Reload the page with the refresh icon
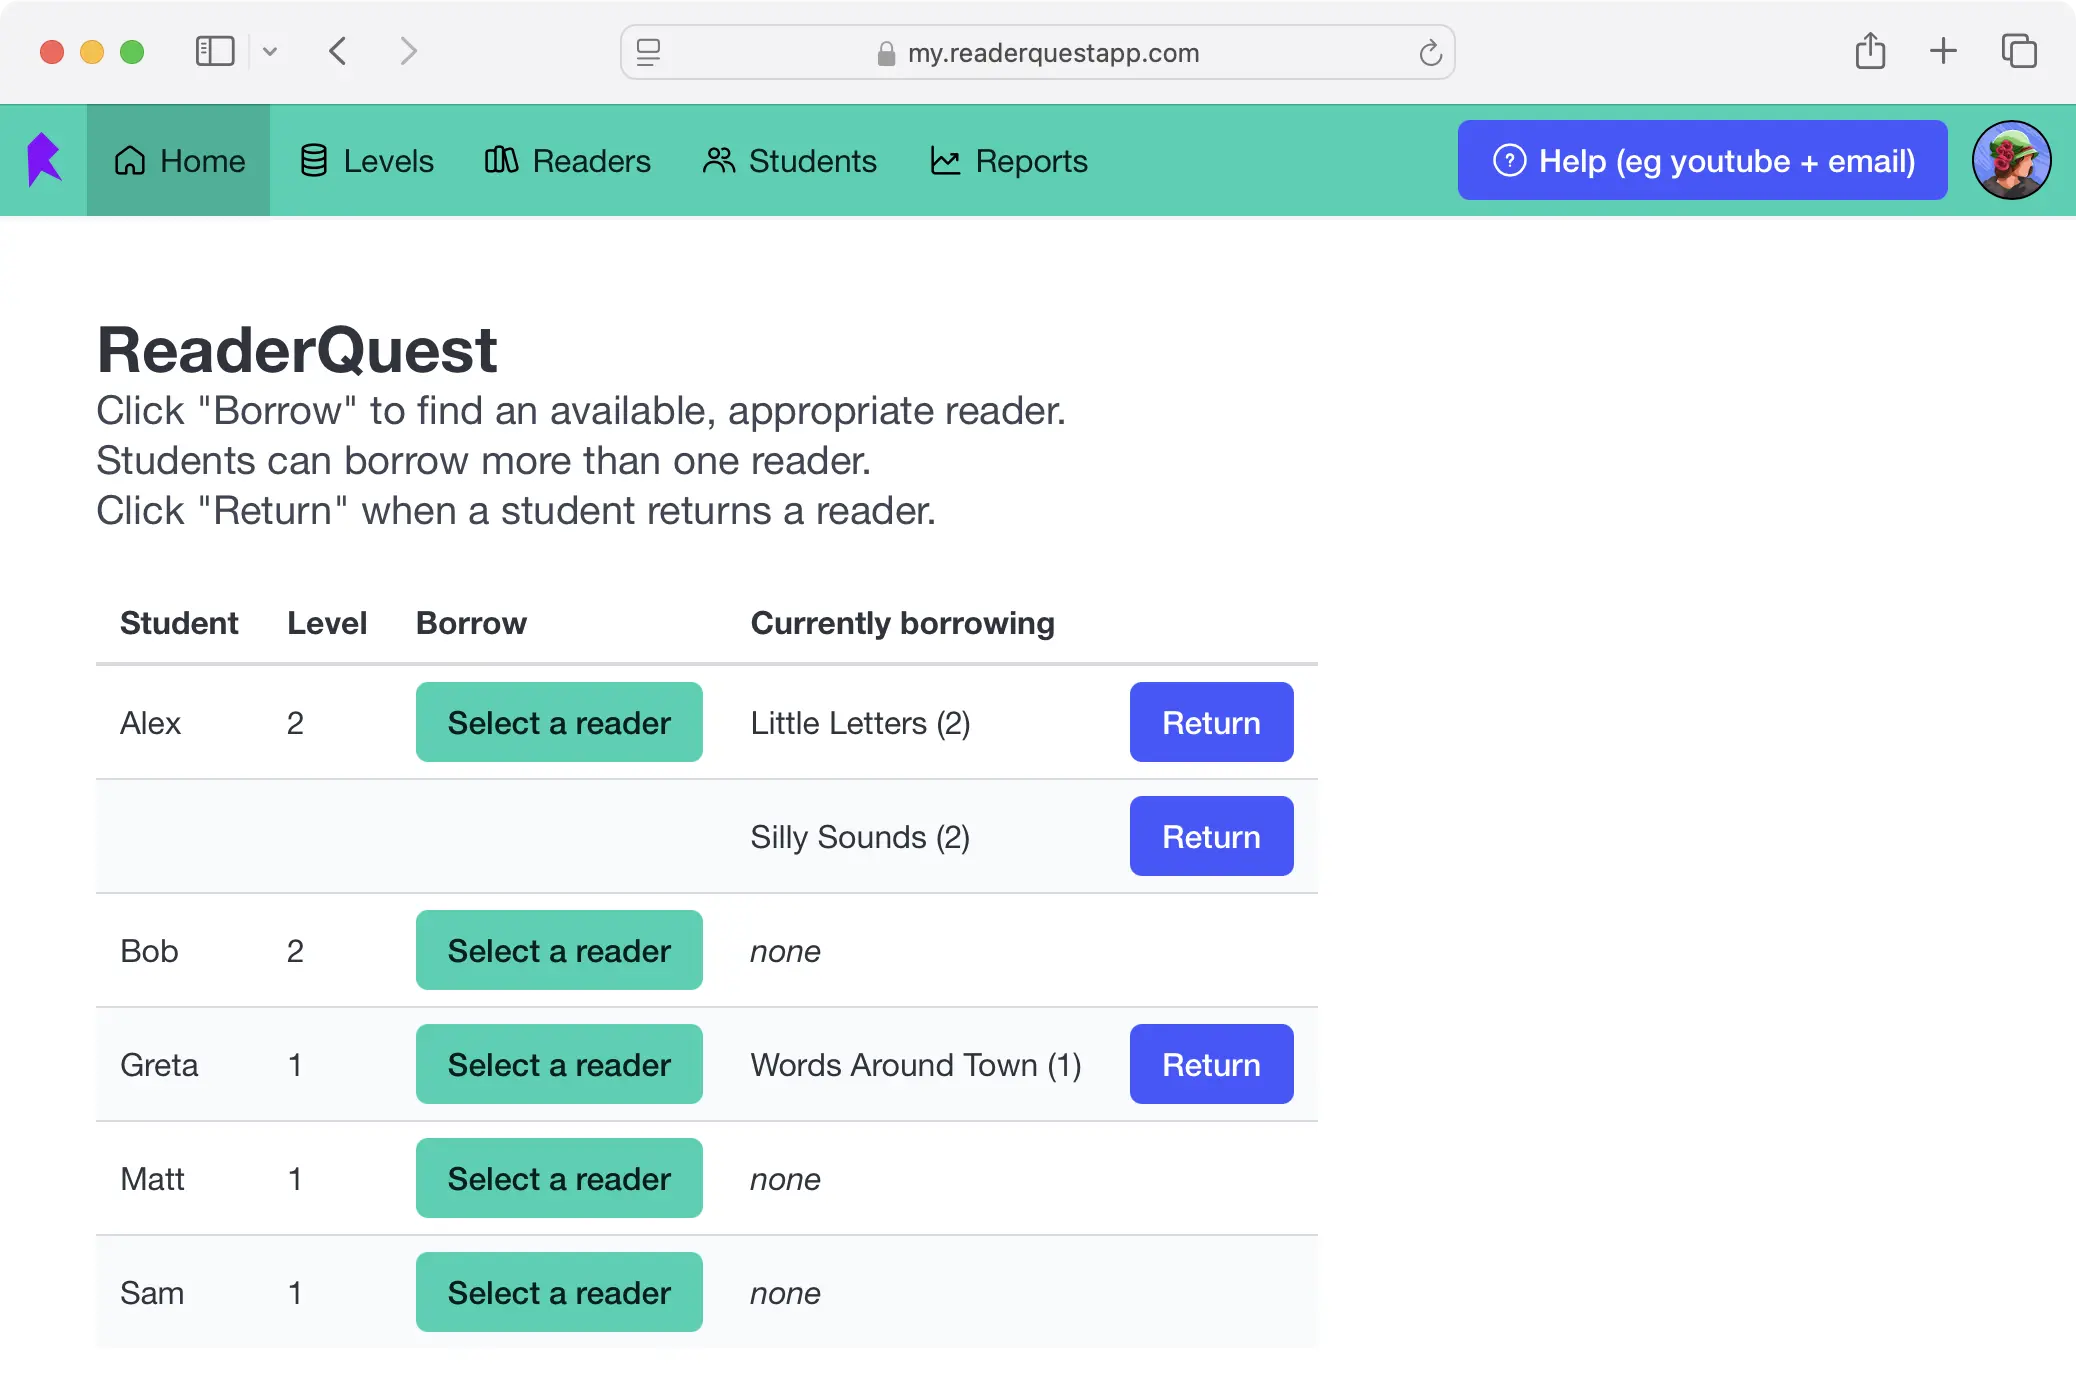This screenshot has width=2076, height=1400. click(1430, 52)
